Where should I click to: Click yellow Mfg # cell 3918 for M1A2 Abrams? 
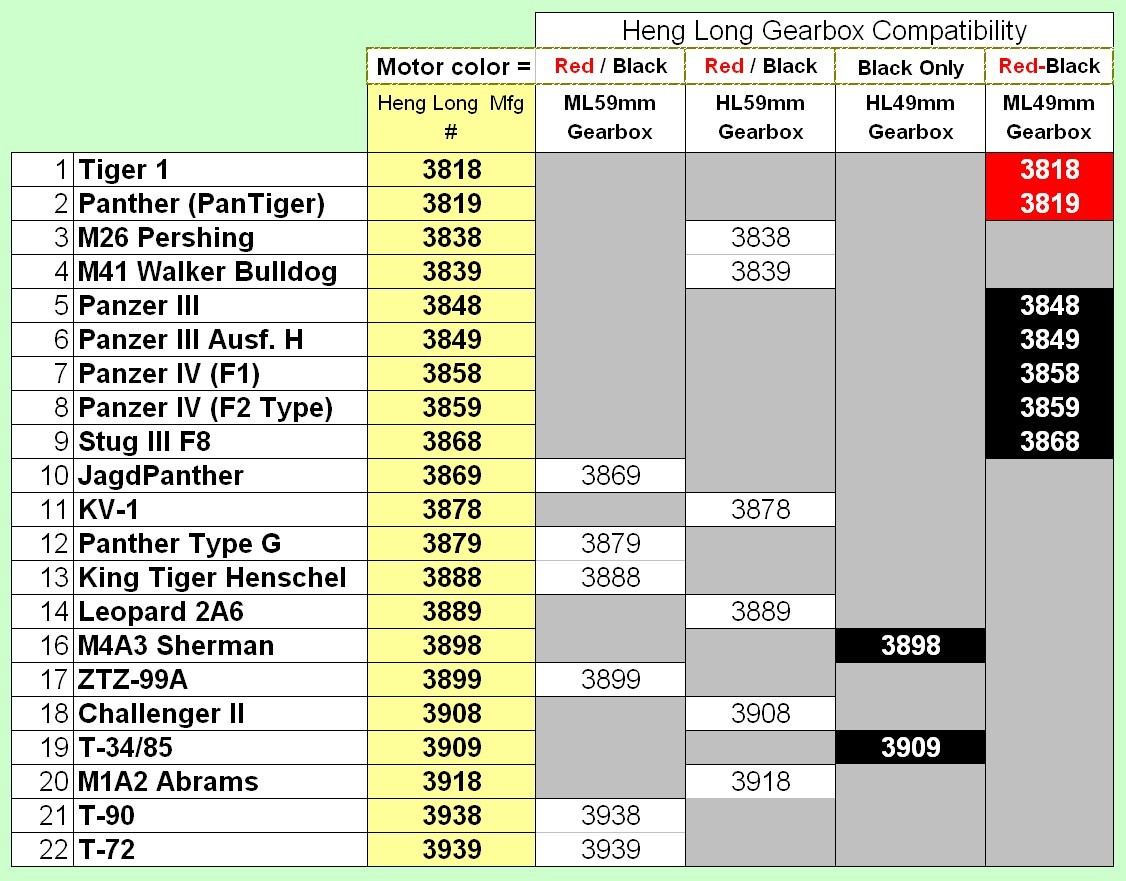click(x=451, y=781)
